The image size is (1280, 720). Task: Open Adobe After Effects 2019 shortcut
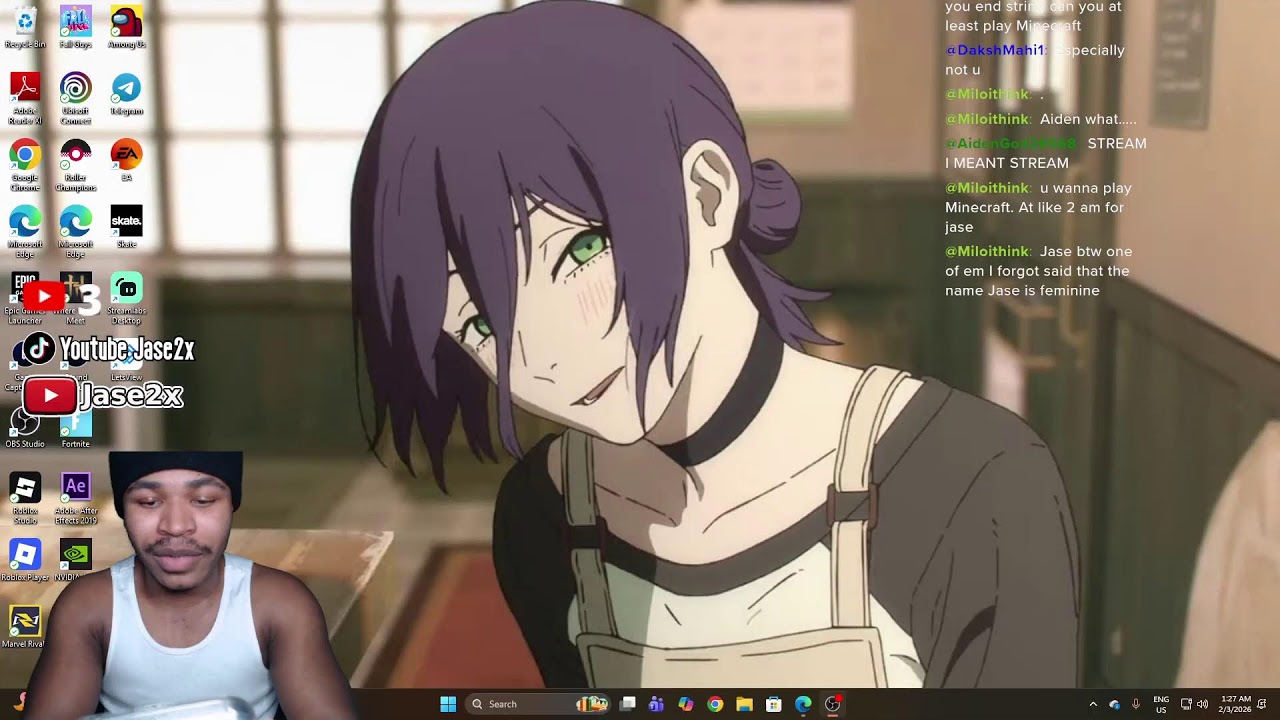coord(75,498)
